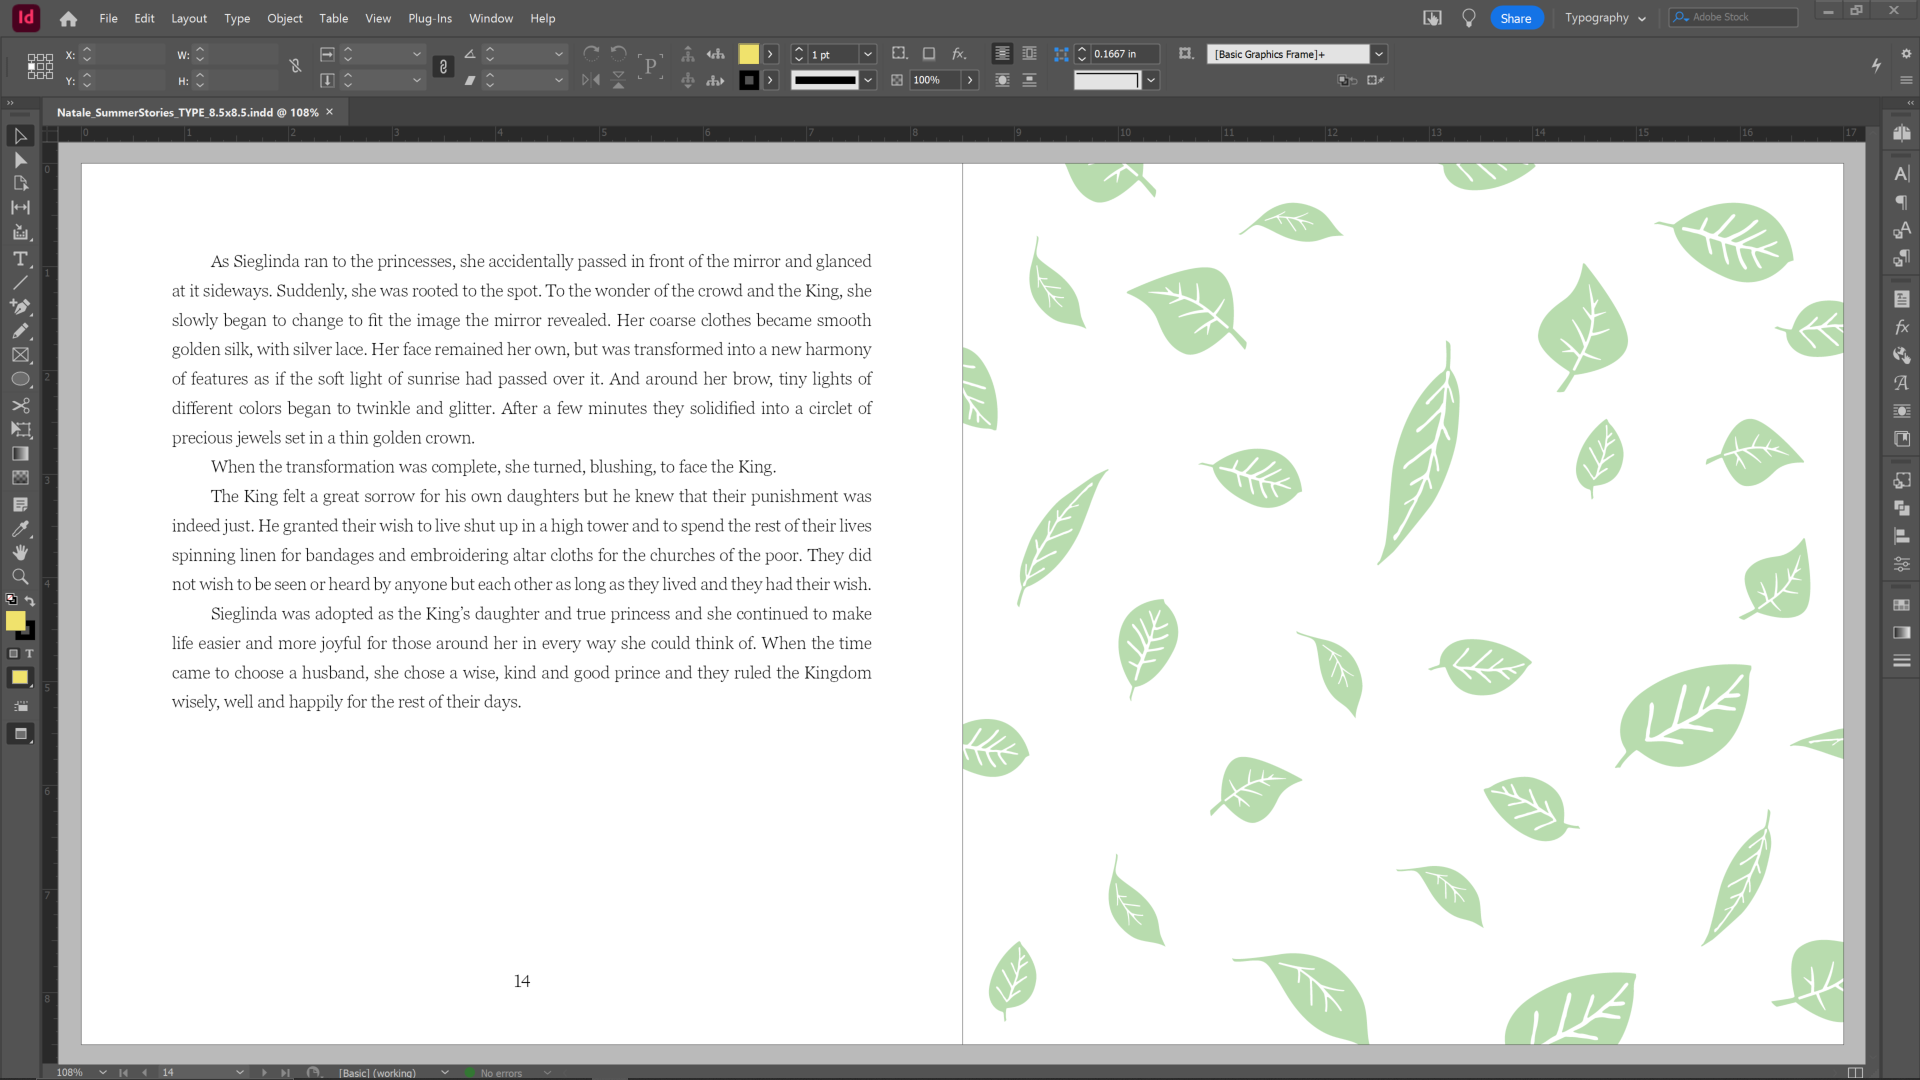Image resolution: width=1920 pixels, height=1080 pixels.
Task: Toggle the reference point locator grid
Action: pos(40,67)
